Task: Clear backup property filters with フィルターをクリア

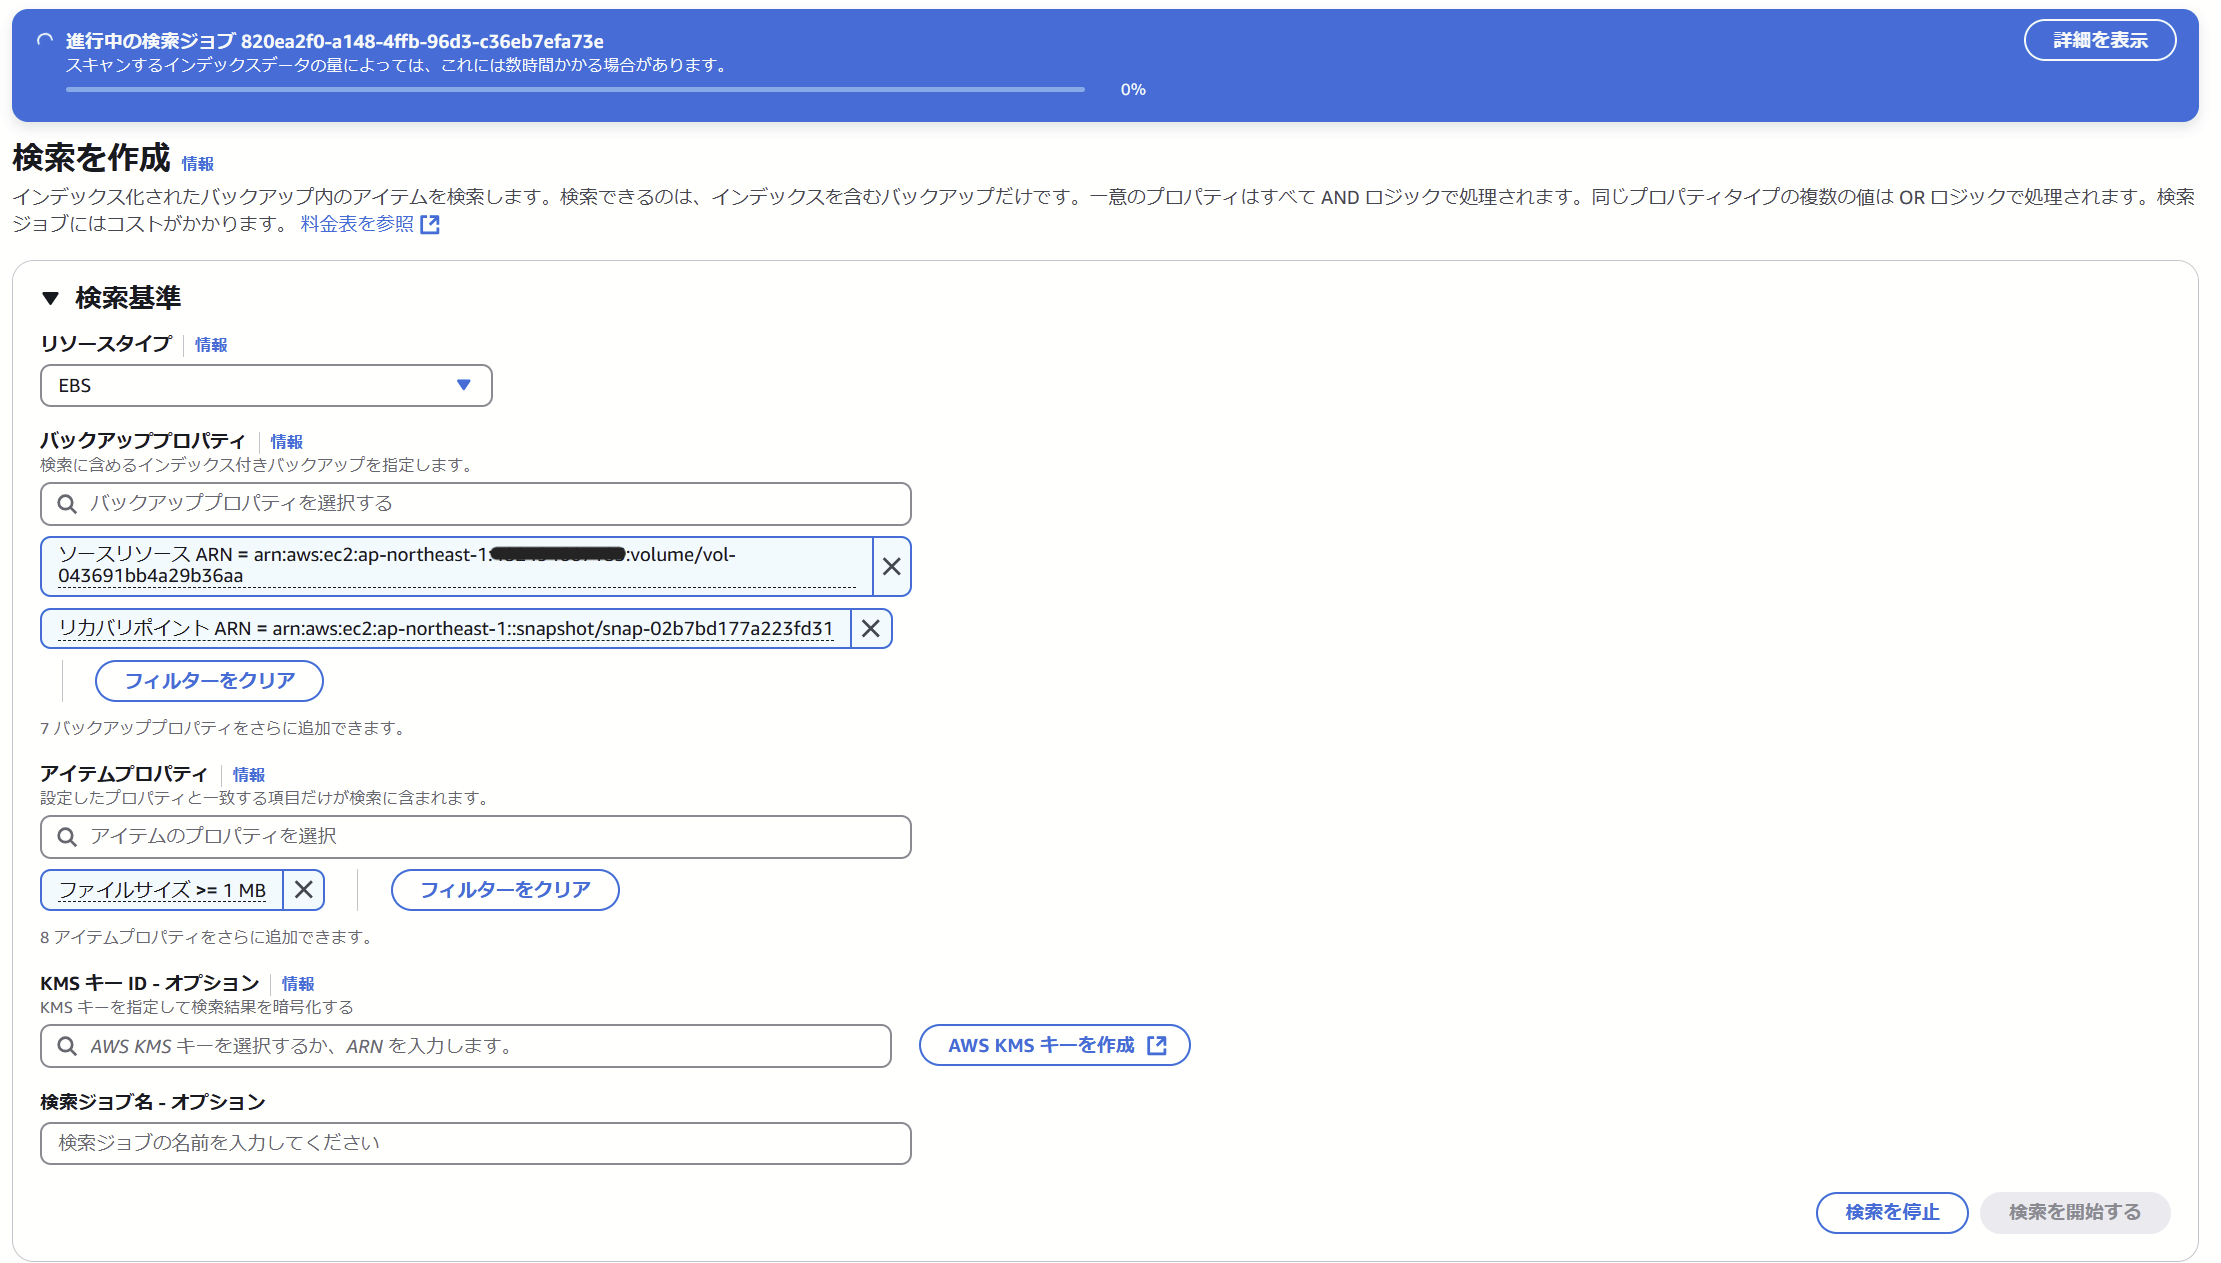Action: [x=209, y=681]
